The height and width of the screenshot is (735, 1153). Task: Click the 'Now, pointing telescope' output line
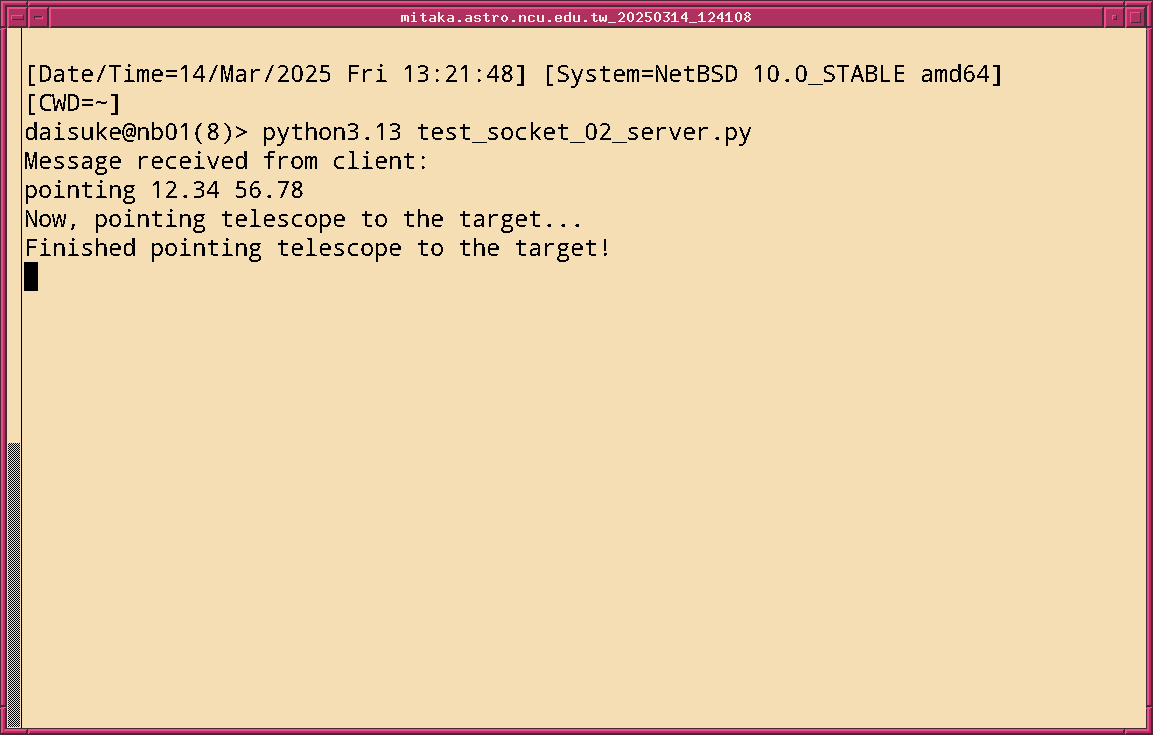point(303,219)
